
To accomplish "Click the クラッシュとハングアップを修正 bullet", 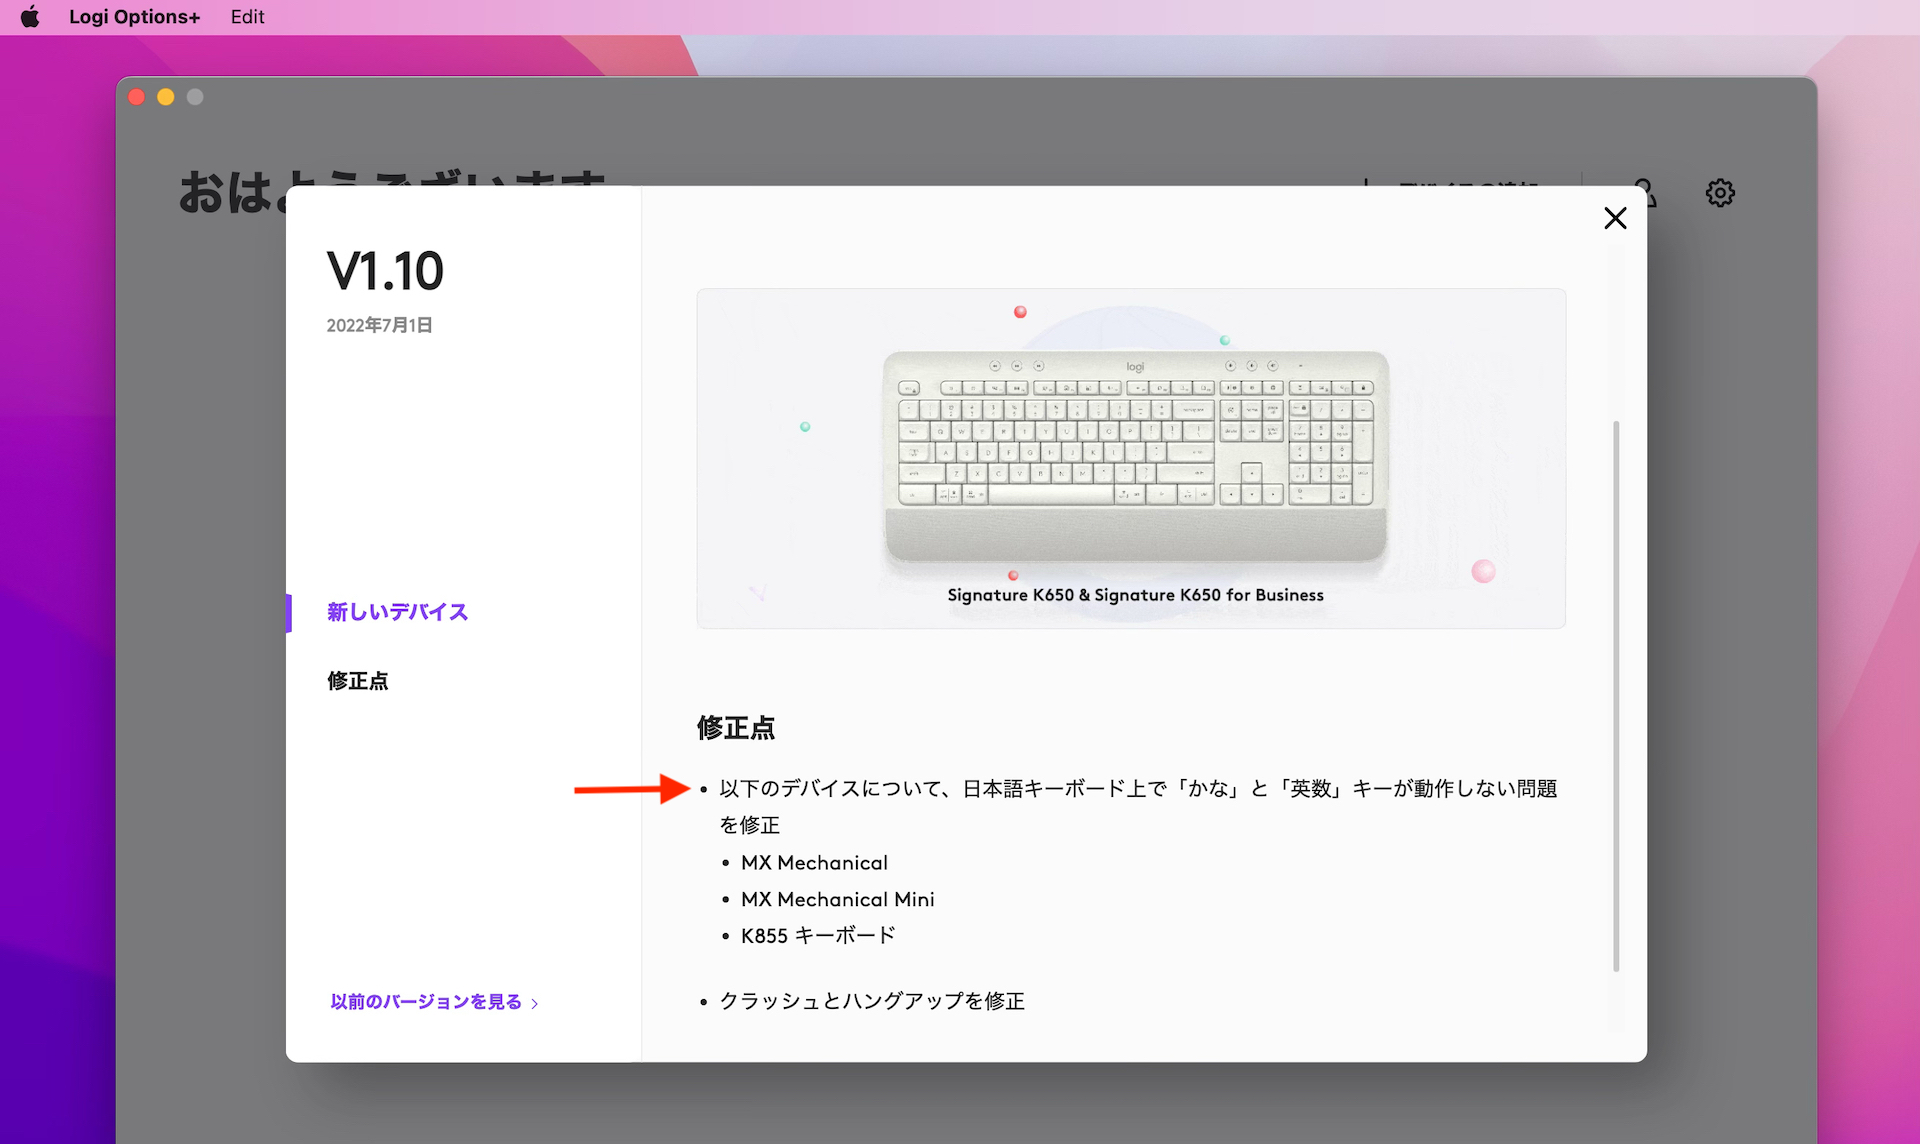I will pos(872,1001).
